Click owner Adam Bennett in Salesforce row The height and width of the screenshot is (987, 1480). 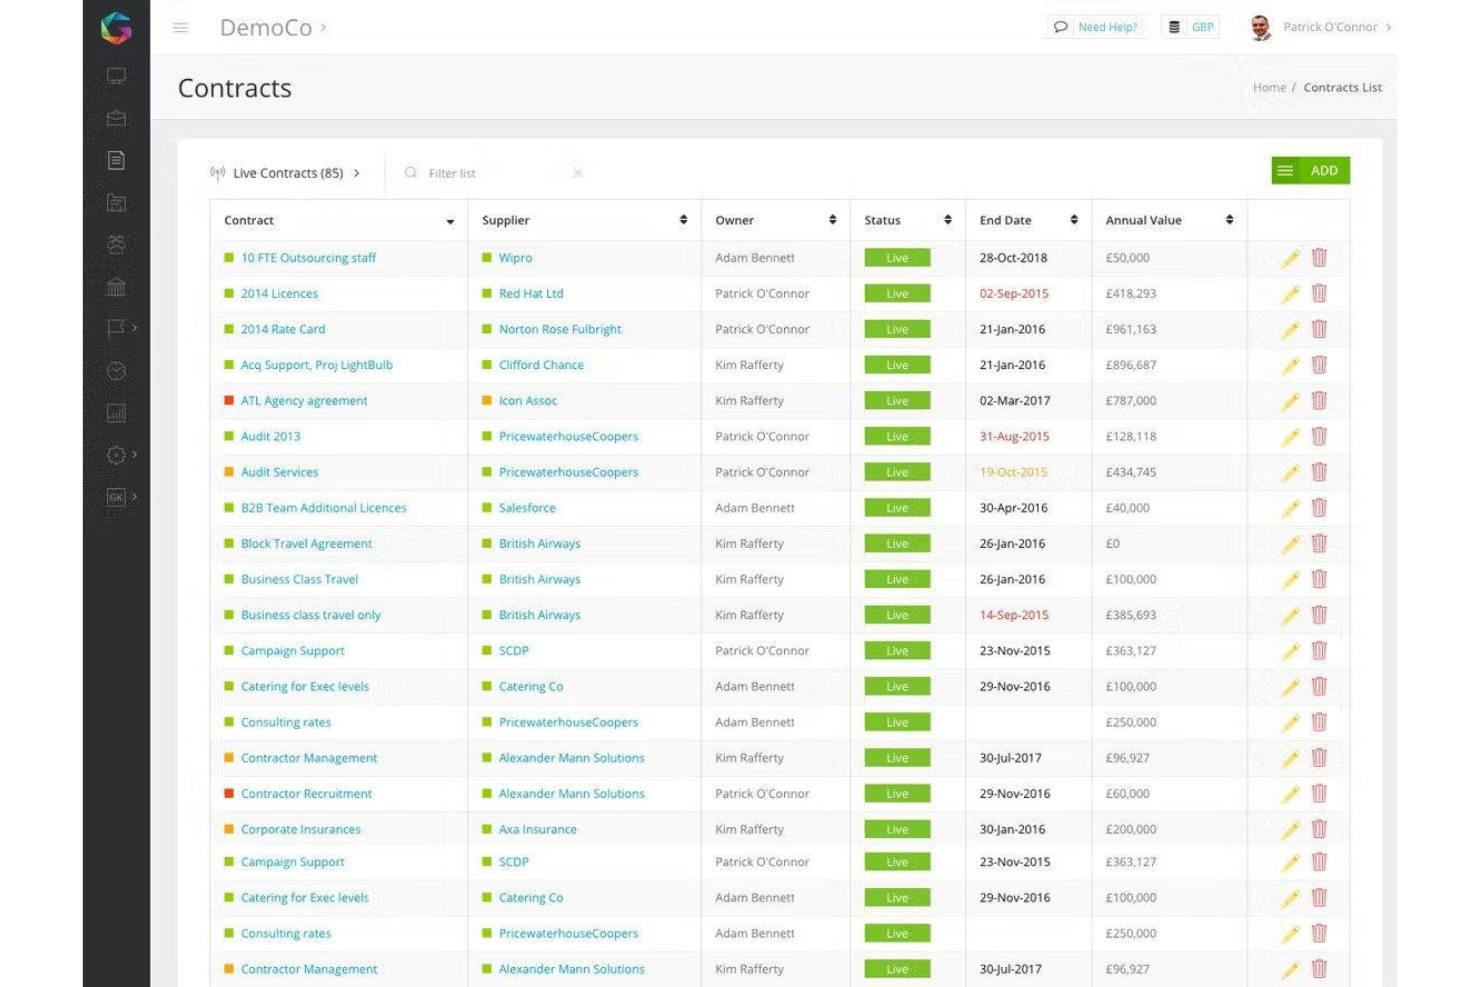(754, 508)
